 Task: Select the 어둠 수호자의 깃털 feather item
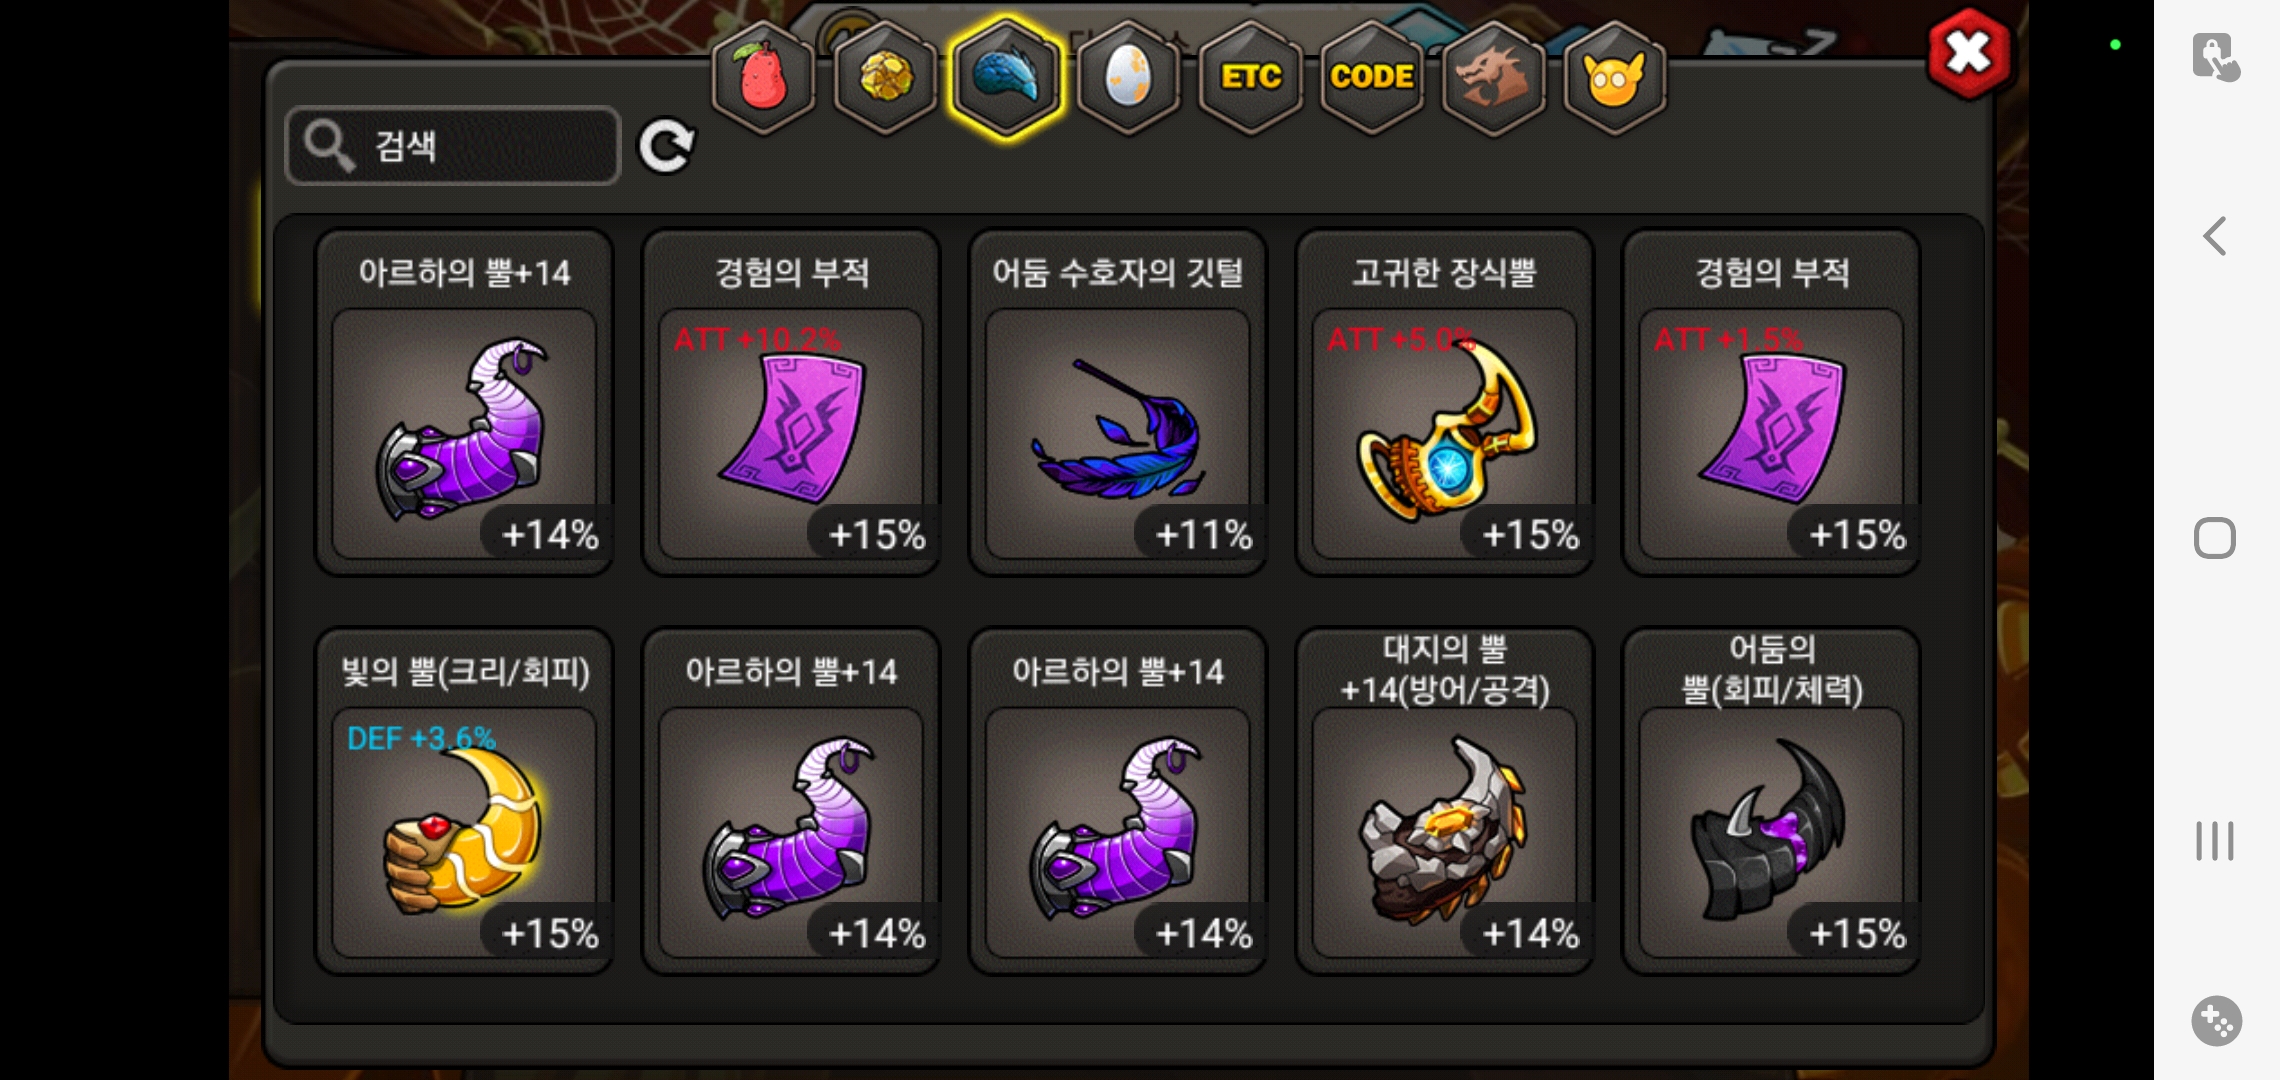click(x=1118, y=403)
